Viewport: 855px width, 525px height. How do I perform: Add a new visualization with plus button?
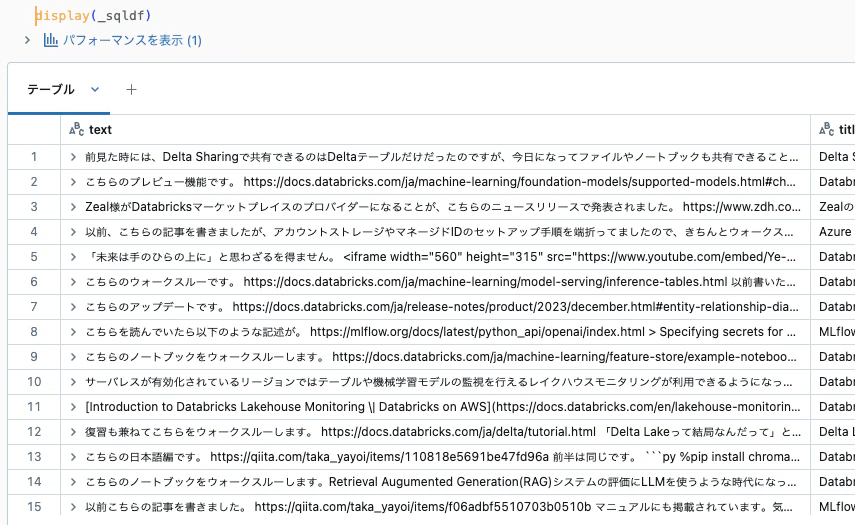(x=131, y=89)
